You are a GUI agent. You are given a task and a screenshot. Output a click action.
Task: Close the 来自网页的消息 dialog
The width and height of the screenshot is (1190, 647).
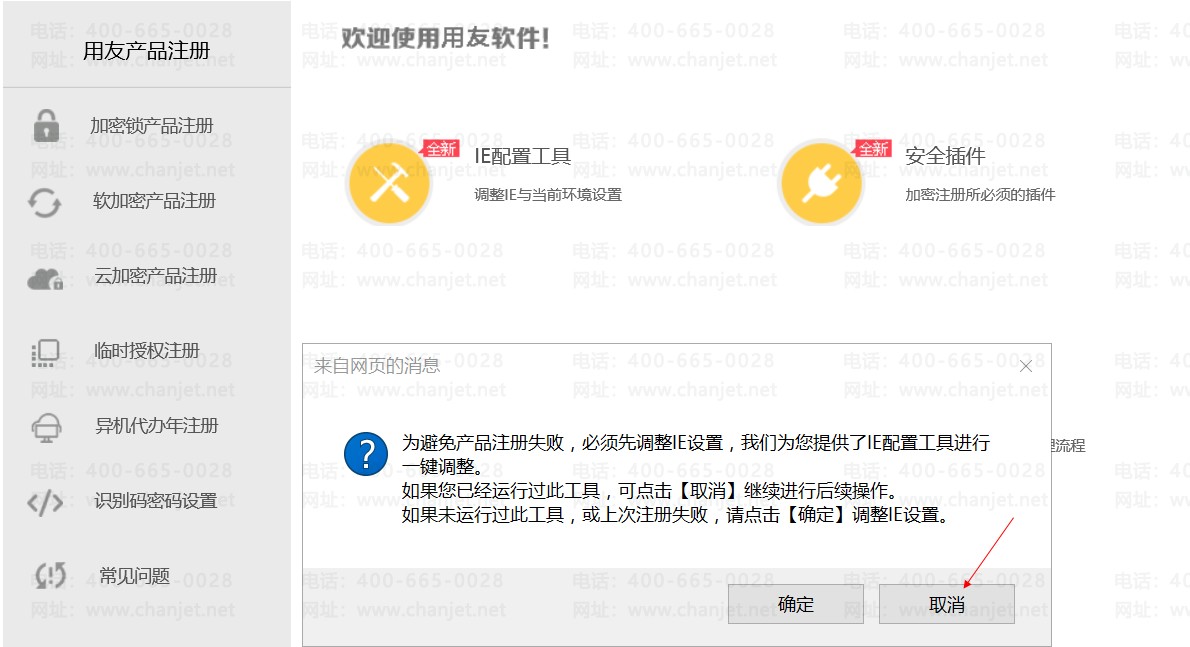tap(1025, 366)
